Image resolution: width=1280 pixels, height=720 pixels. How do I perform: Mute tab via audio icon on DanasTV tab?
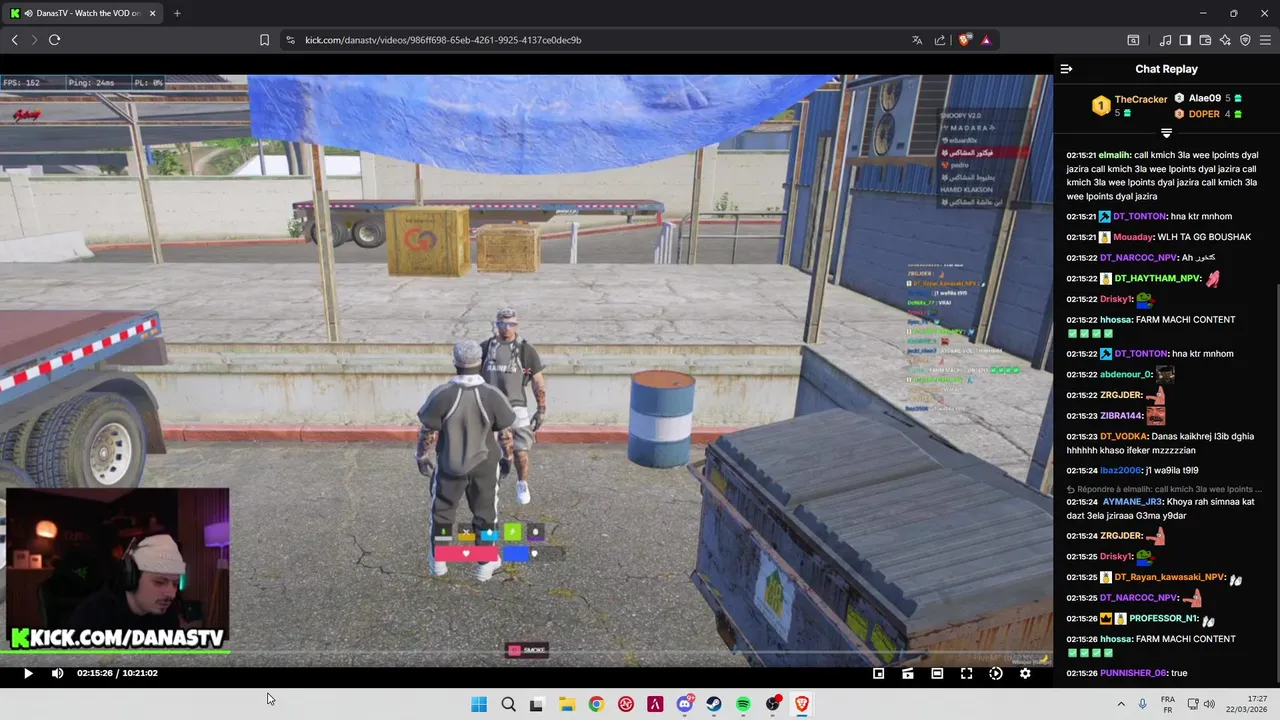pos(28,13)
